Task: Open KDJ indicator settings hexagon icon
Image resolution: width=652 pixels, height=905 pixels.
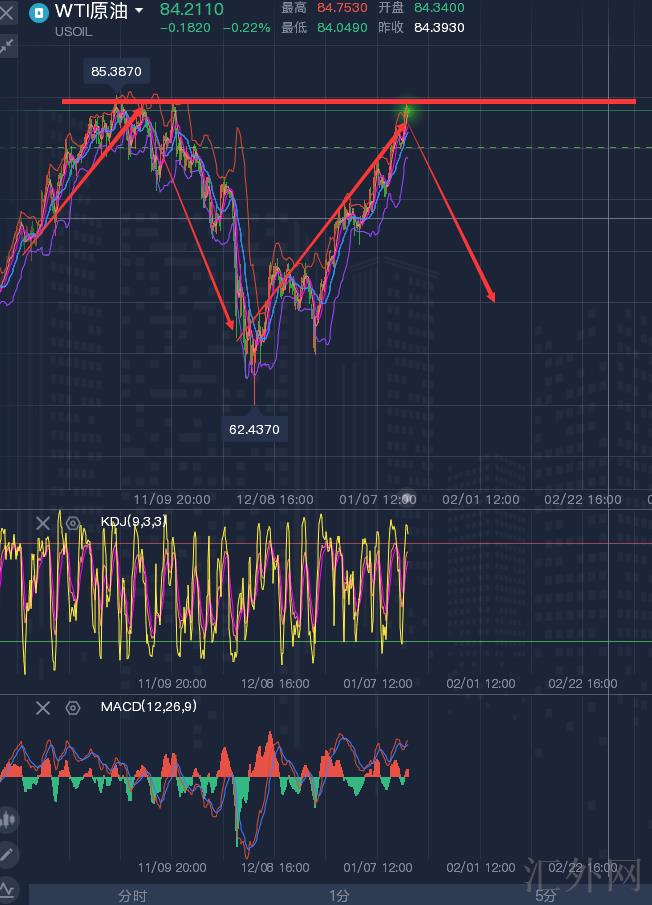Action: point(72,523)
